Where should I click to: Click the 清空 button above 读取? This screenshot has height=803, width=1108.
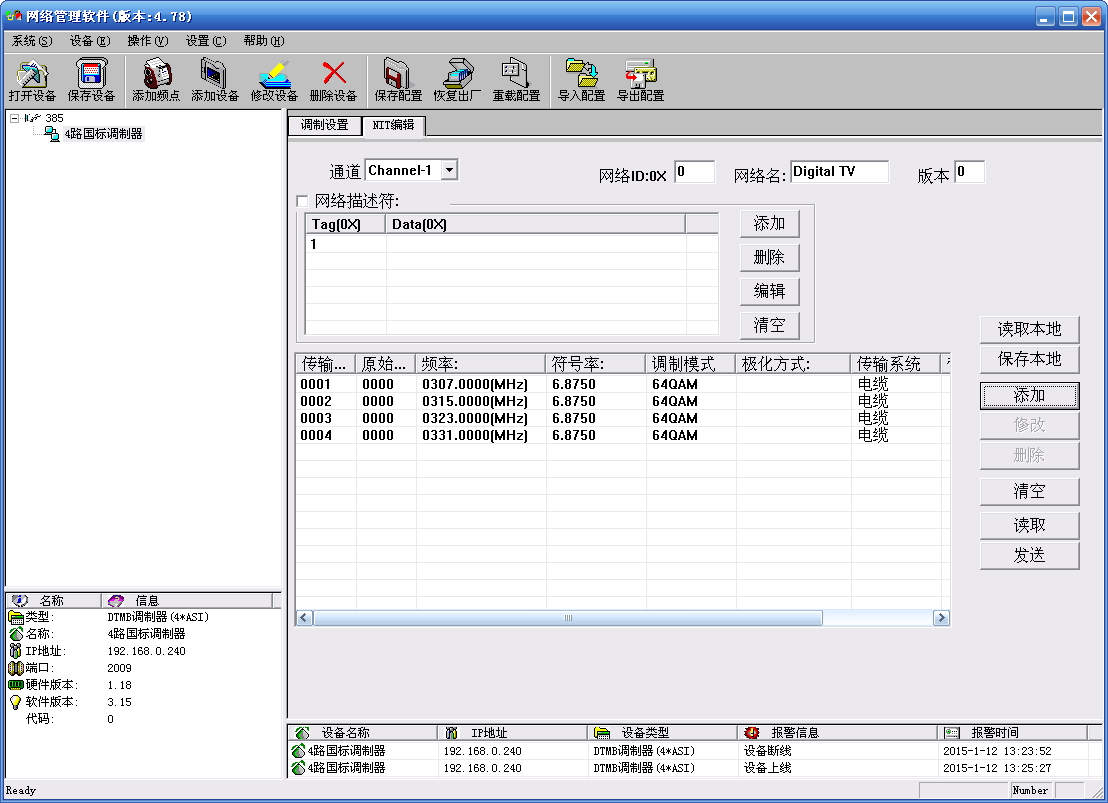(x=1030, y=491)
